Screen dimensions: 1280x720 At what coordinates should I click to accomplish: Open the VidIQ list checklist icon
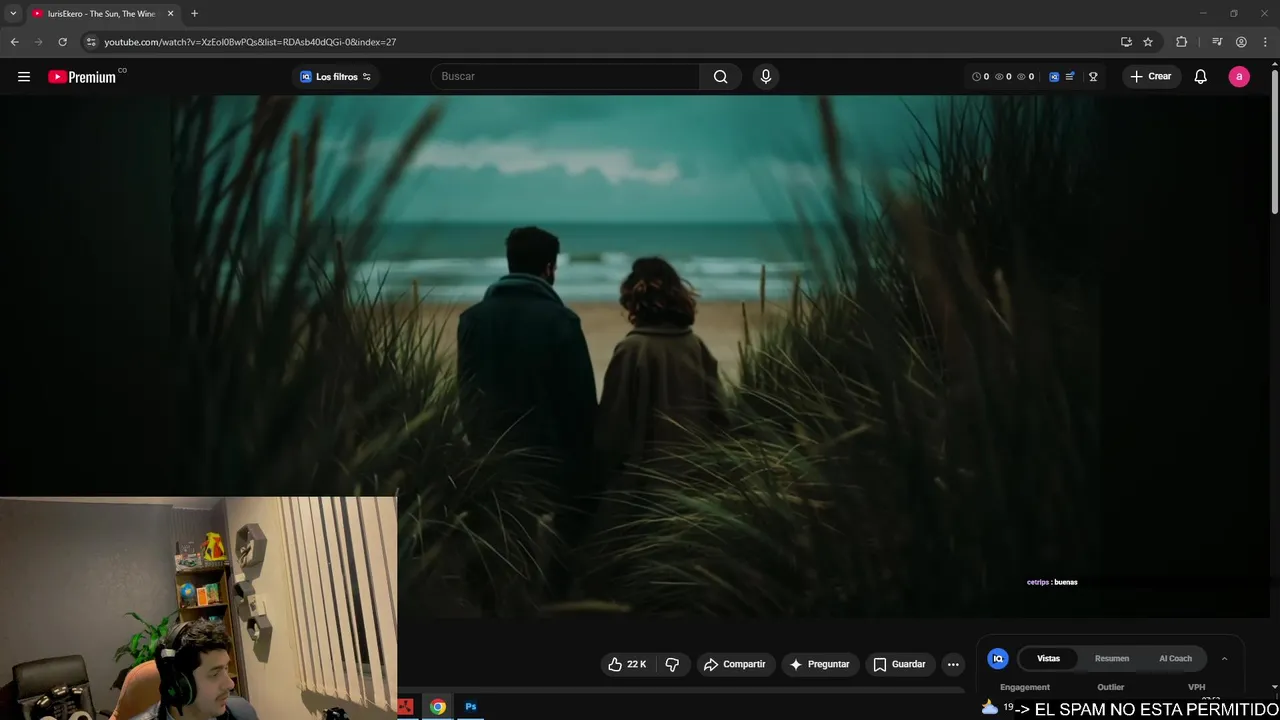(x=1071, y=77)
